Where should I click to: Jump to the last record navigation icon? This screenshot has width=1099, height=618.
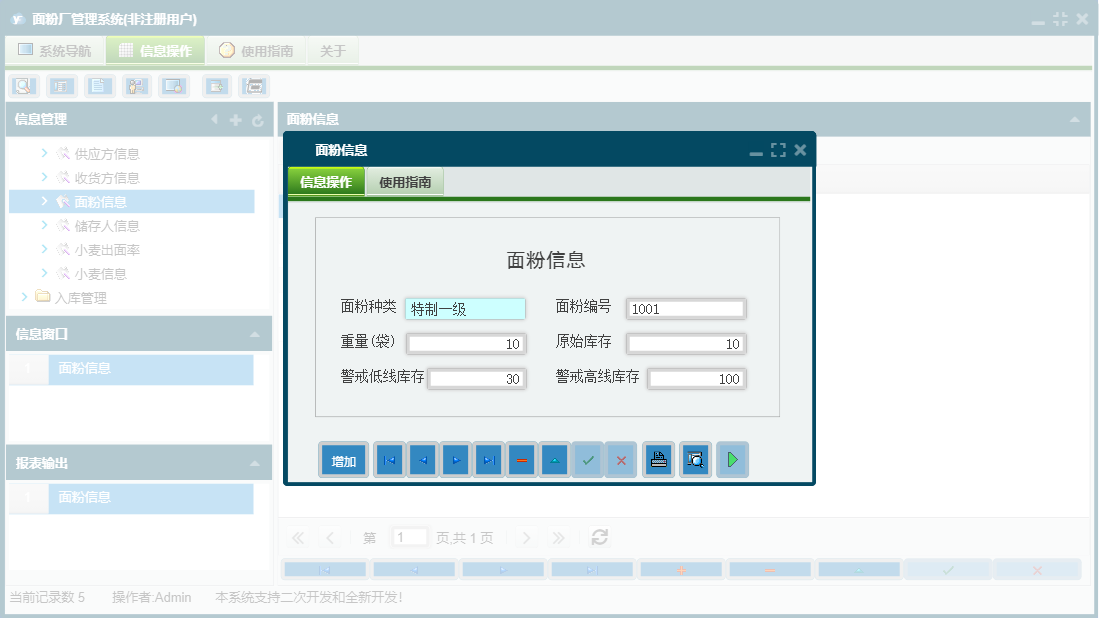(488, 460)
